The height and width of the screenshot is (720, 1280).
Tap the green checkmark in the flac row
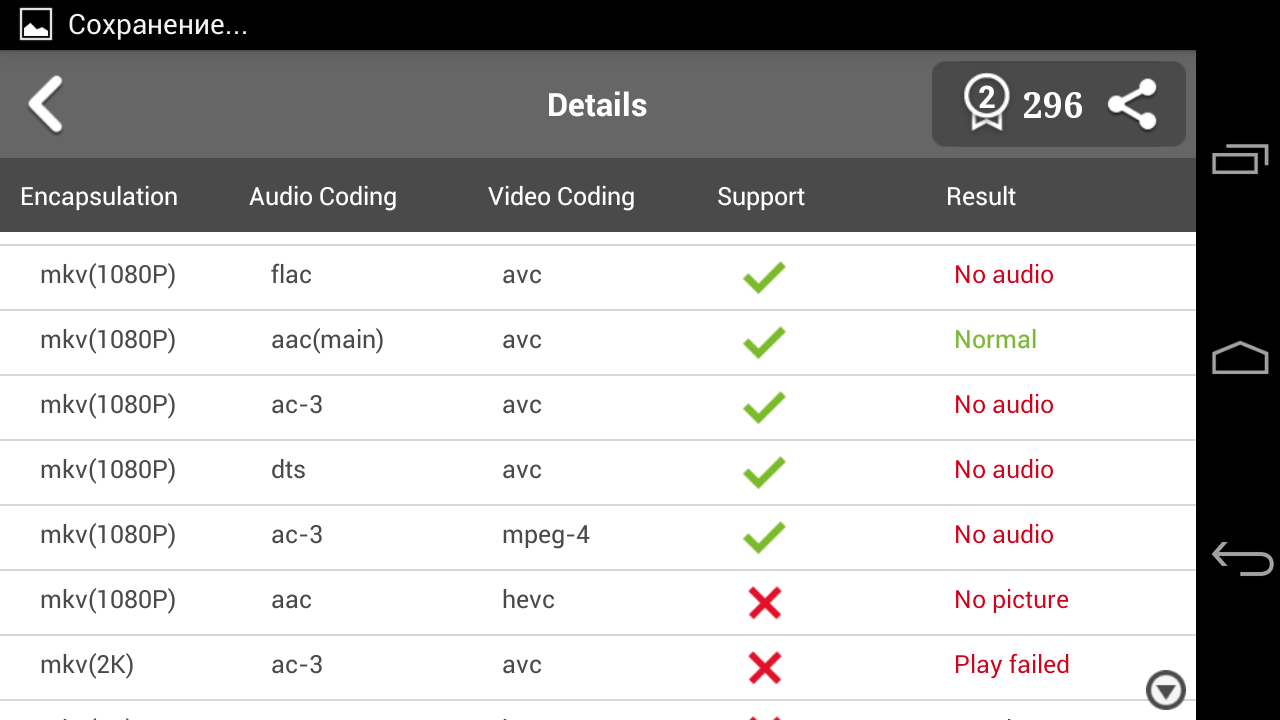[x=764, y=277]
